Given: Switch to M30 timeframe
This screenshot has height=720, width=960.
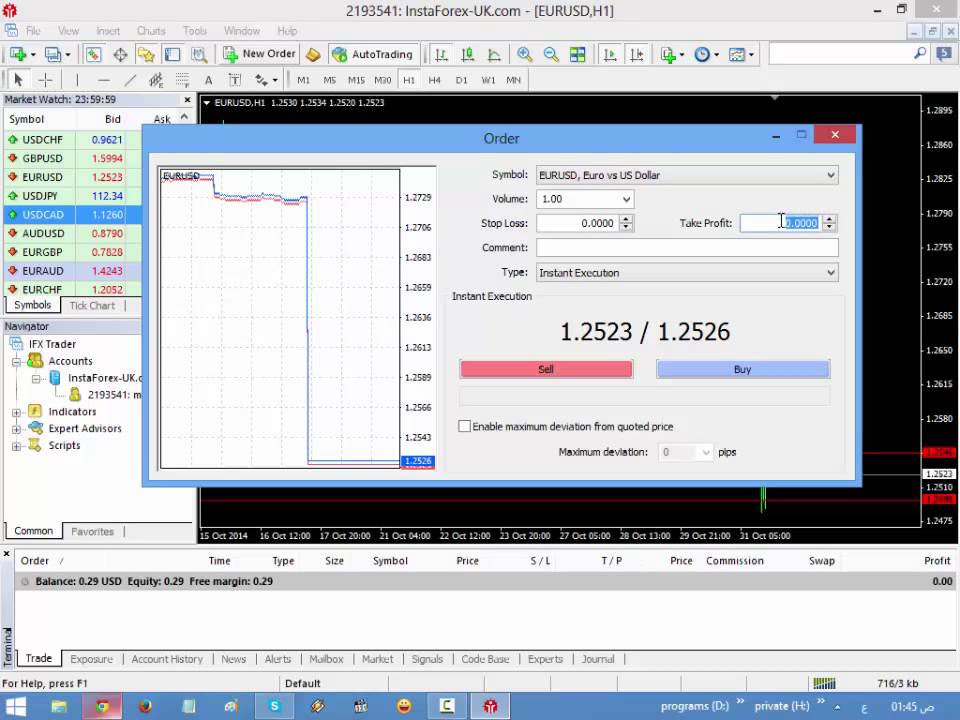Looking at the screenshot, I should tap(383, 80).
